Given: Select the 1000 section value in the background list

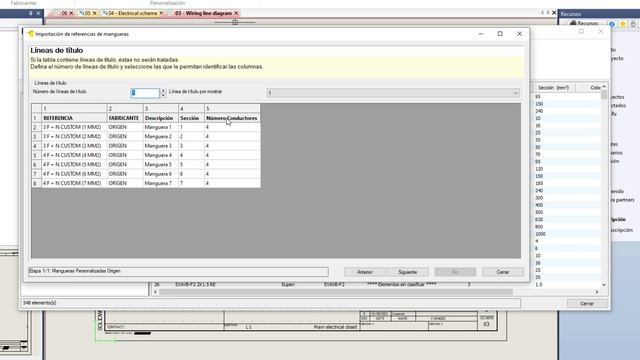Looking at the screenshot, I should coord(540,234).
